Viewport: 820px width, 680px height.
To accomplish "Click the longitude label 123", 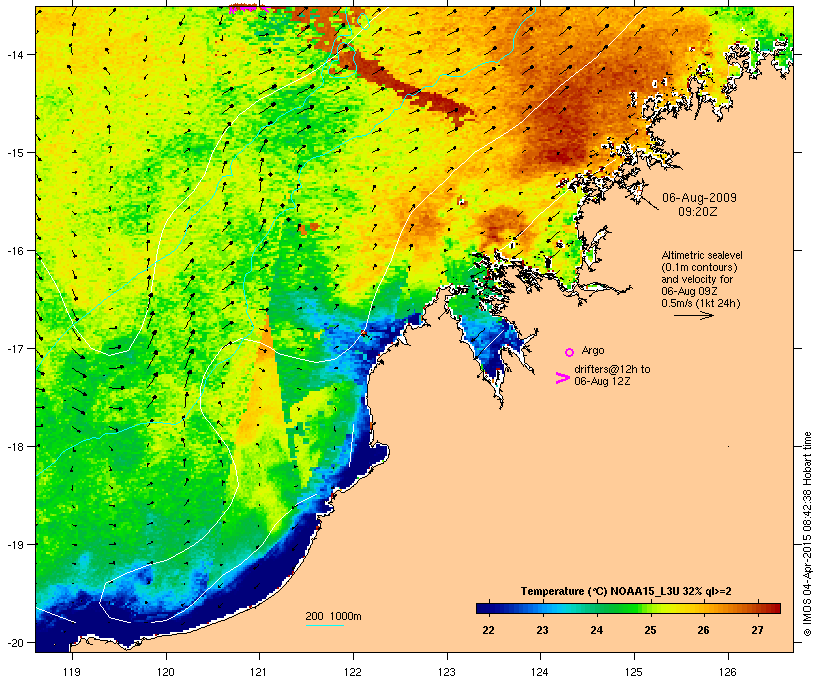I will [447, 672].
